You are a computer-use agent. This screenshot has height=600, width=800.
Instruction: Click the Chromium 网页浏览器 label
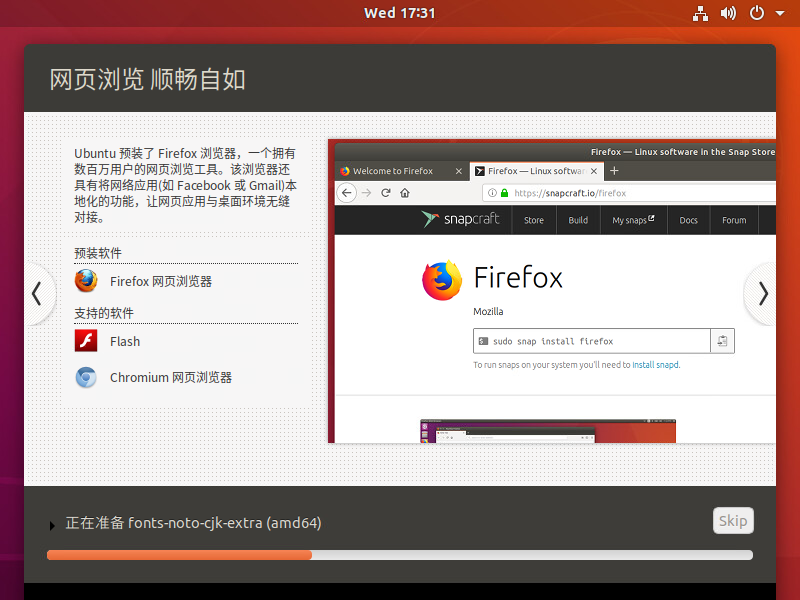pos(171,378)
